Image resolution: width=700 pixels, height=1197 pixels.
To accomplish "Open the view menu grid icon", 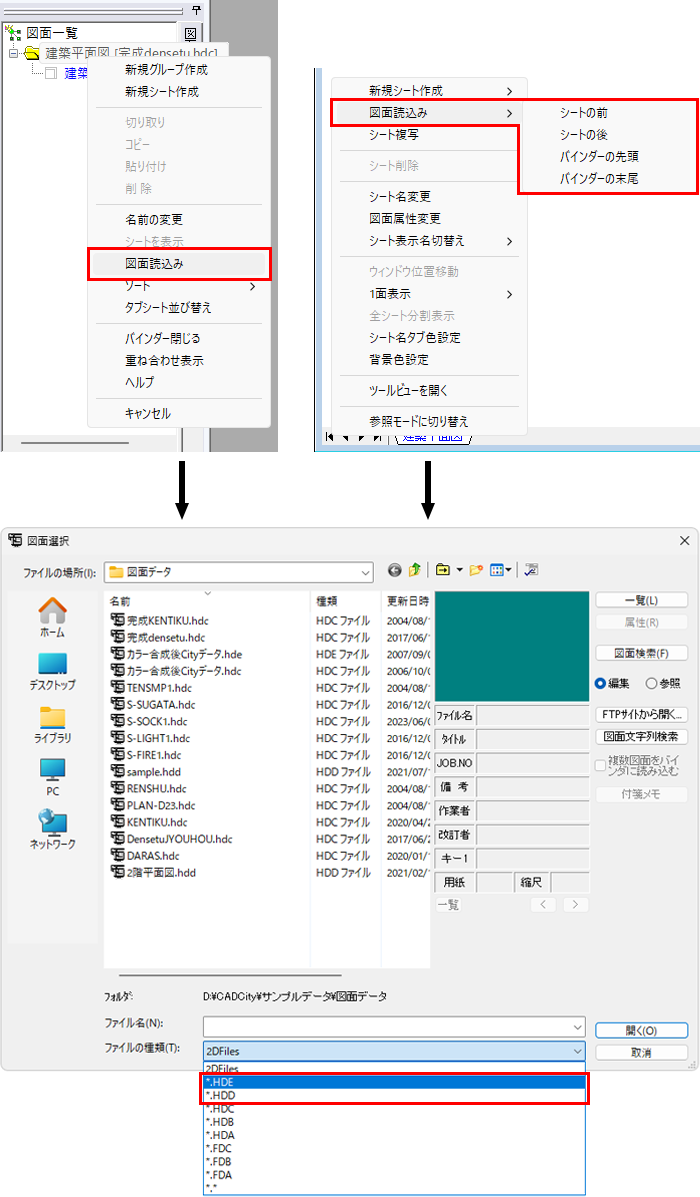I will tap(497, 570).
